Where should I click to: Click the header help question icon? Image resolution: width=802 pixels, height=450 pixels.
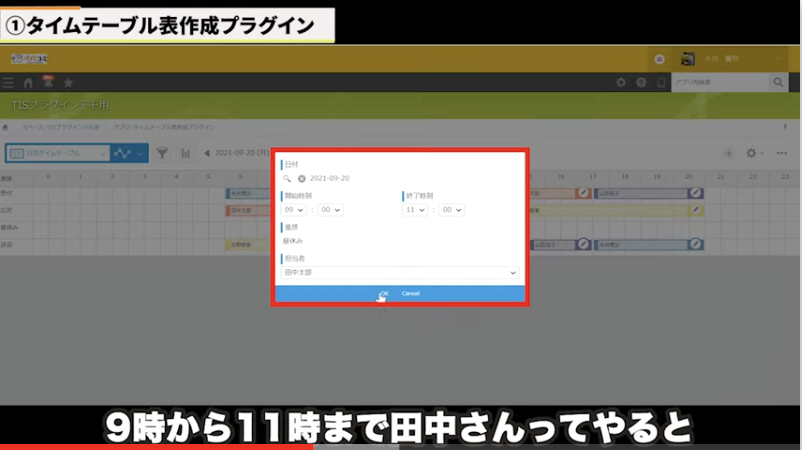tap(641, 82)
